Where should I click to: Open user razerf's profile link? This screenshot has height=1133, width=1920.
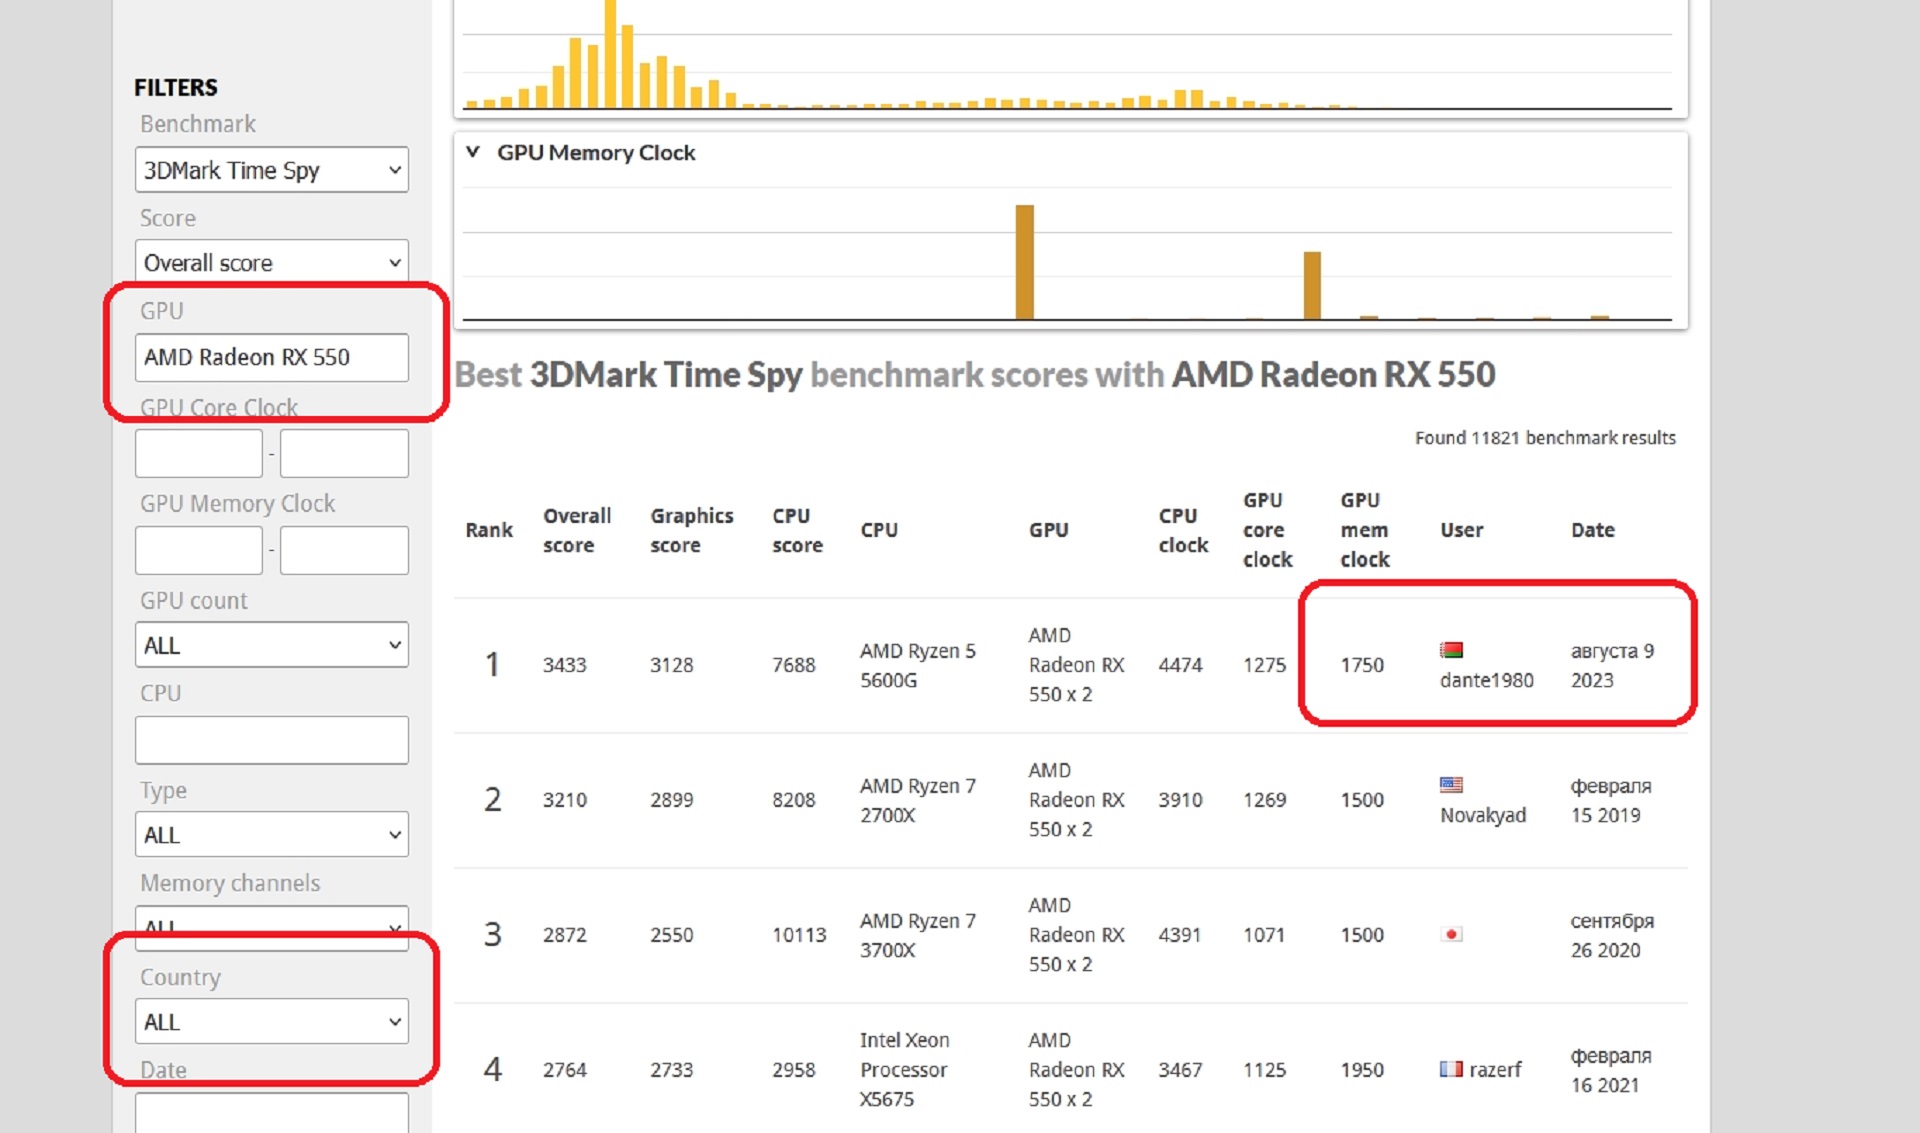click(1495, 1070)
